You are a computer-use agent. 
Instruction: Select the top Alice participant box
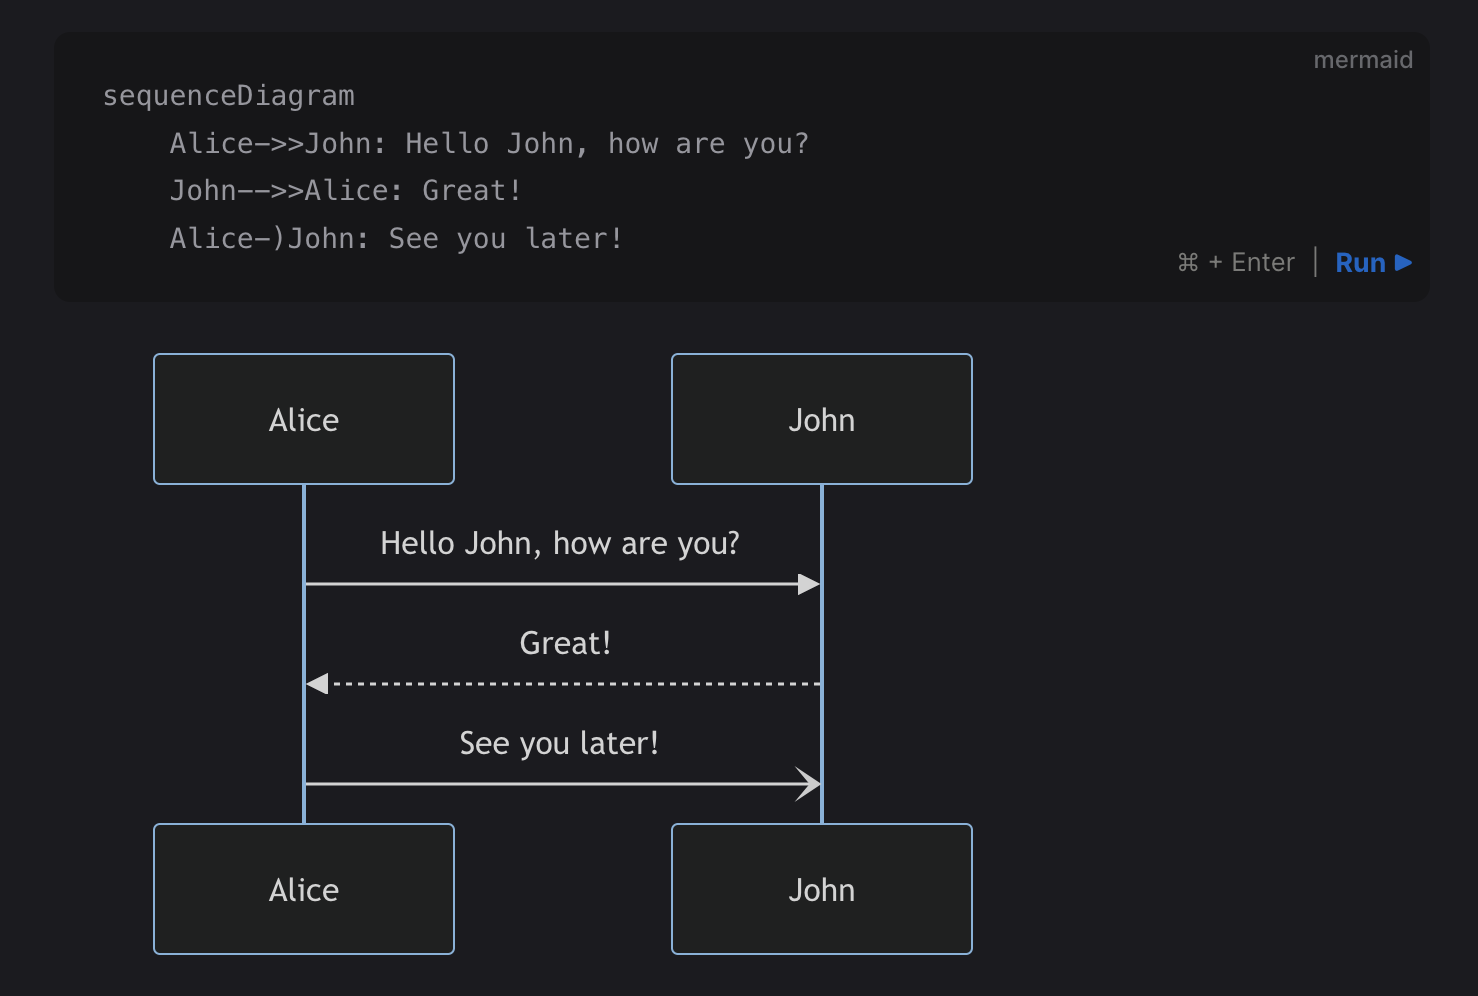304,419
